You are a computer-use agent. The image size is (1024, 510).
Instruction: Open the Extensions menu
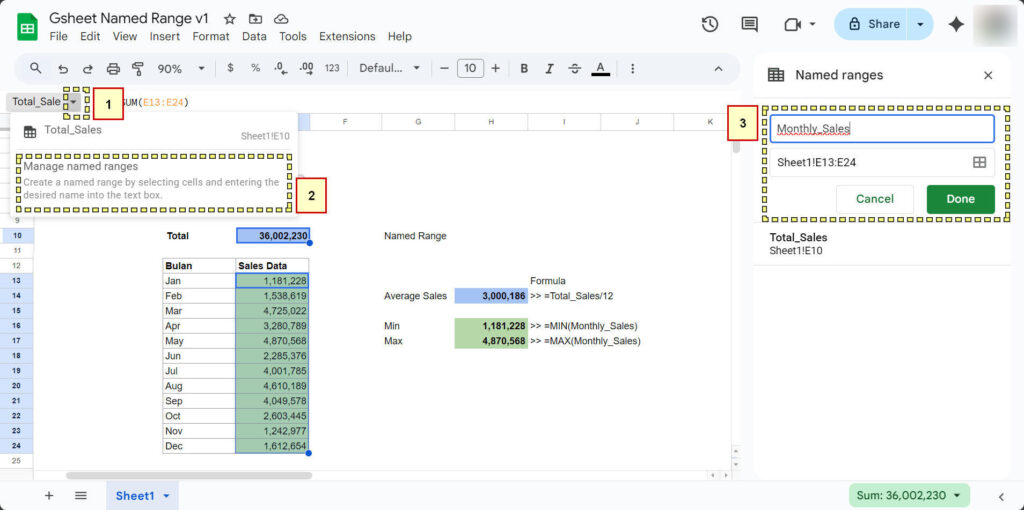[347, 37]
